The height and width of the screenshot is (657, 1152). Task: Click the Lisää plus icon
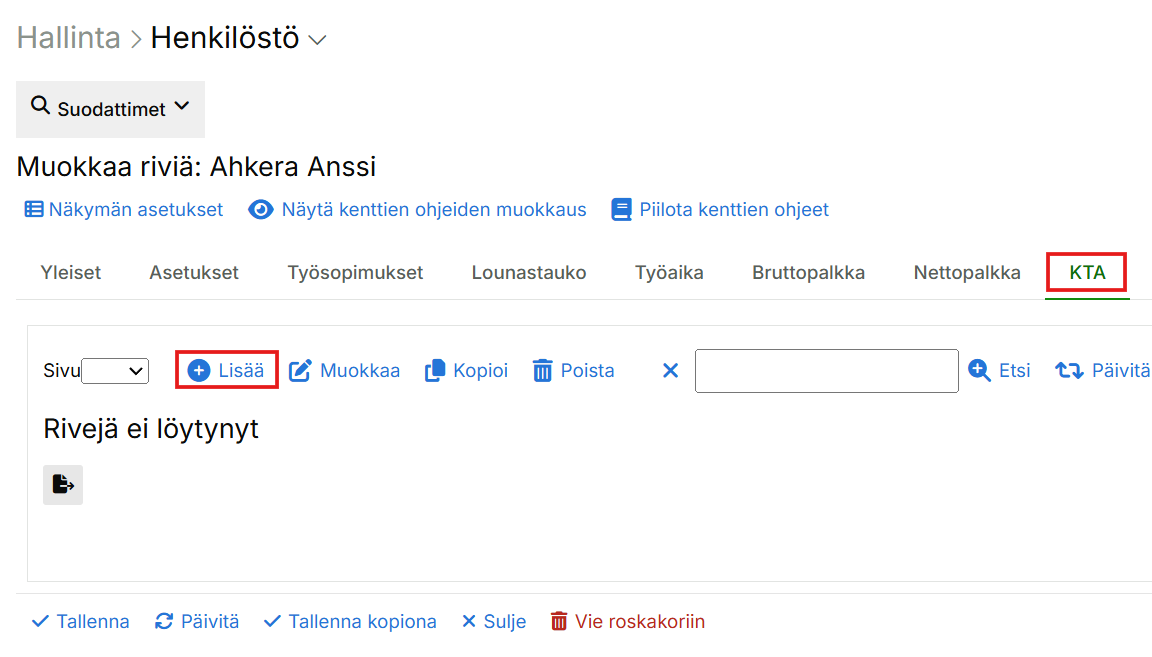[199, 371]
